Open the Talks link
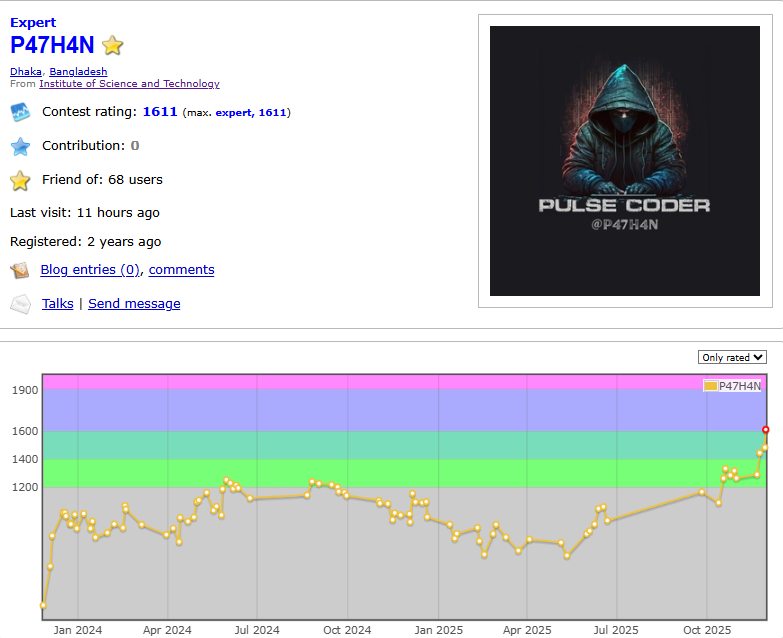The height and width of the screenshot is (638, 783). pyautogui.click(x=57, y=304)
